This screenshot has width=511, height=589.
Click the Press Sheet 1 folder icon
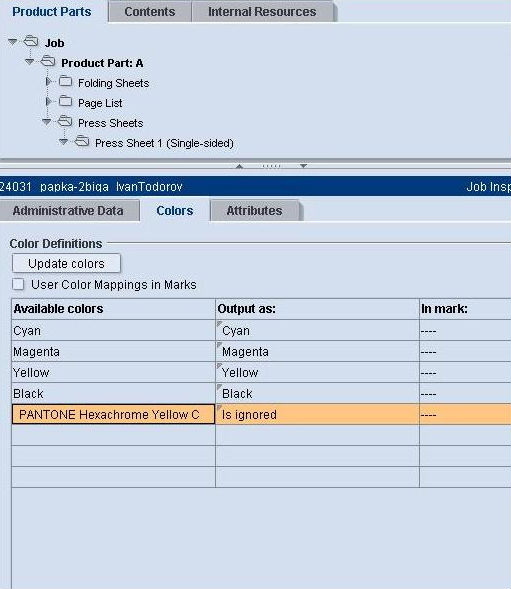[x=82, y=142]
